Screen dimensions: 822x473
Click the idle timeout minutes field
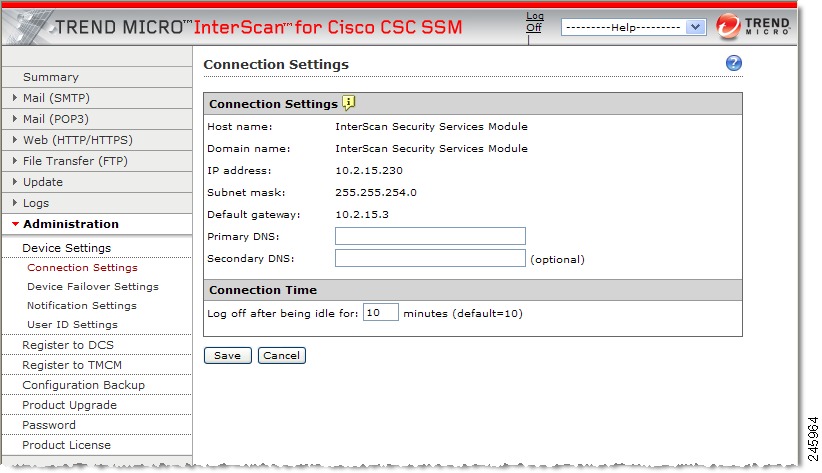click(380, 313)
